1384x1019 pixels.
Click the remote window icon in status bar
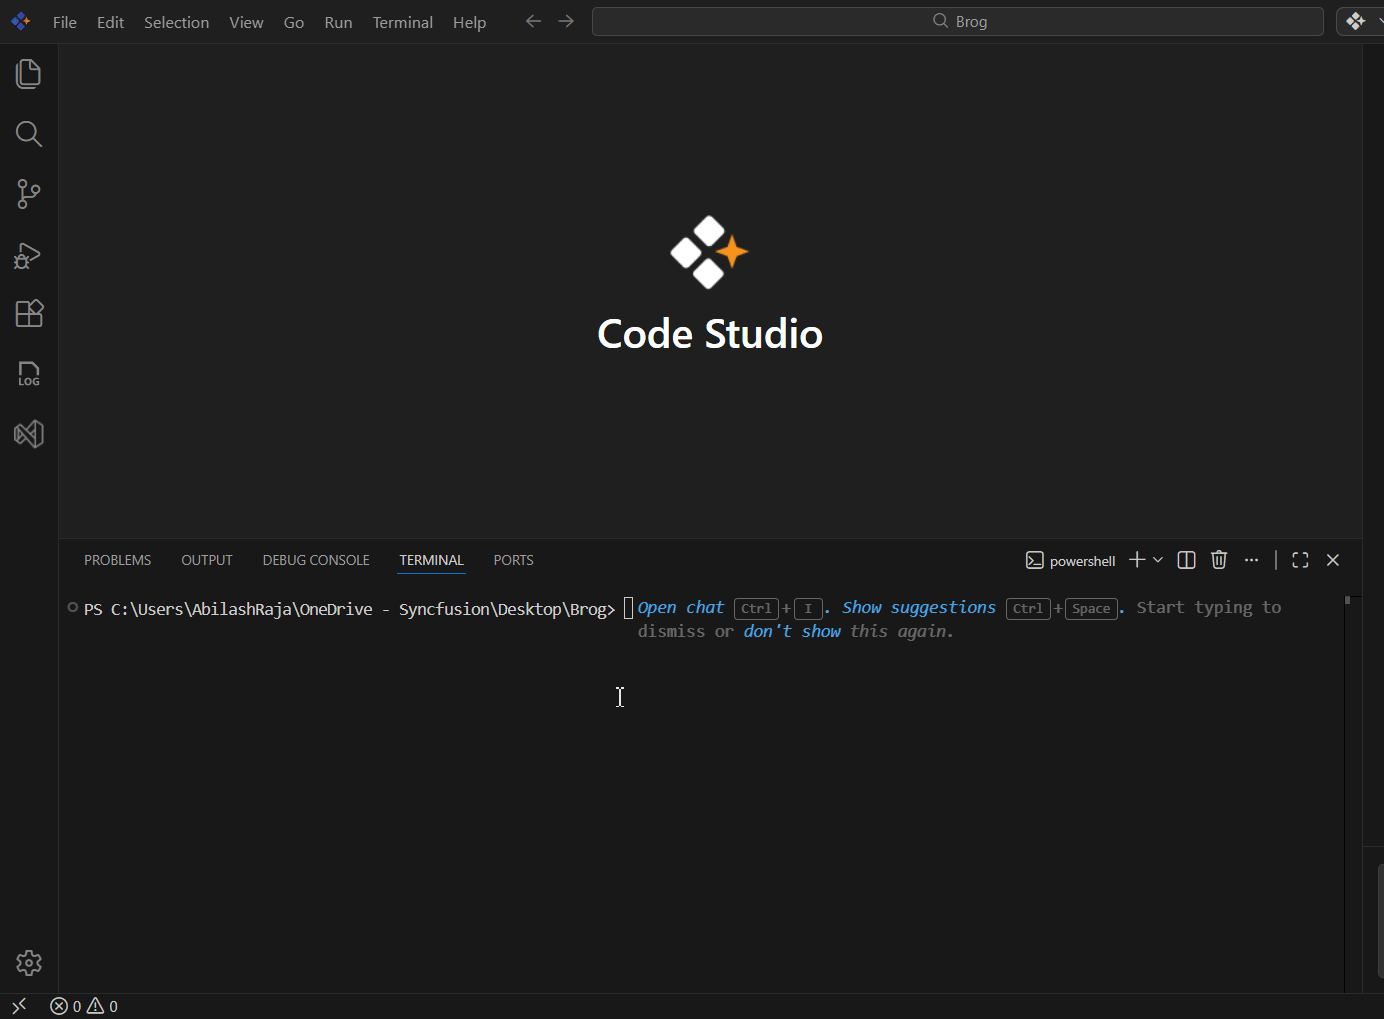coord(19,1006)
